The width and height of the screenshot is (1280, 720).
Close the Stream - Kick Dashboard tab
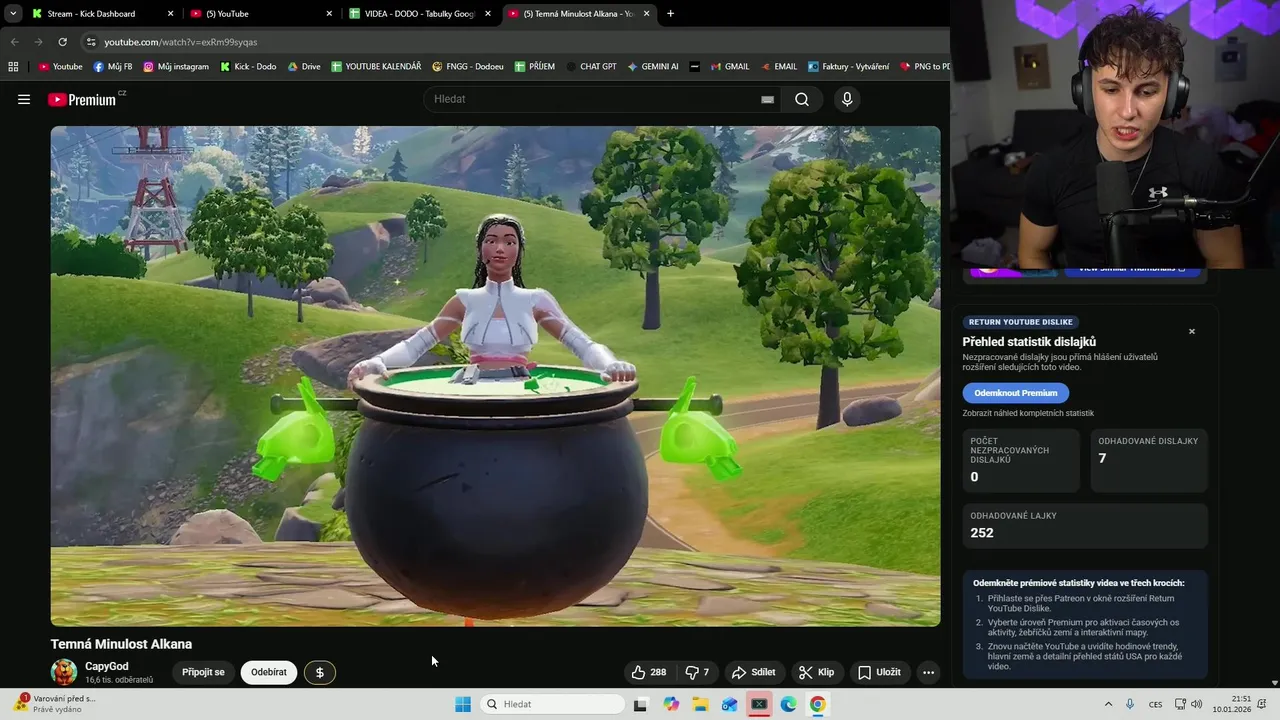pyautogui.click(x=170, y=14)
